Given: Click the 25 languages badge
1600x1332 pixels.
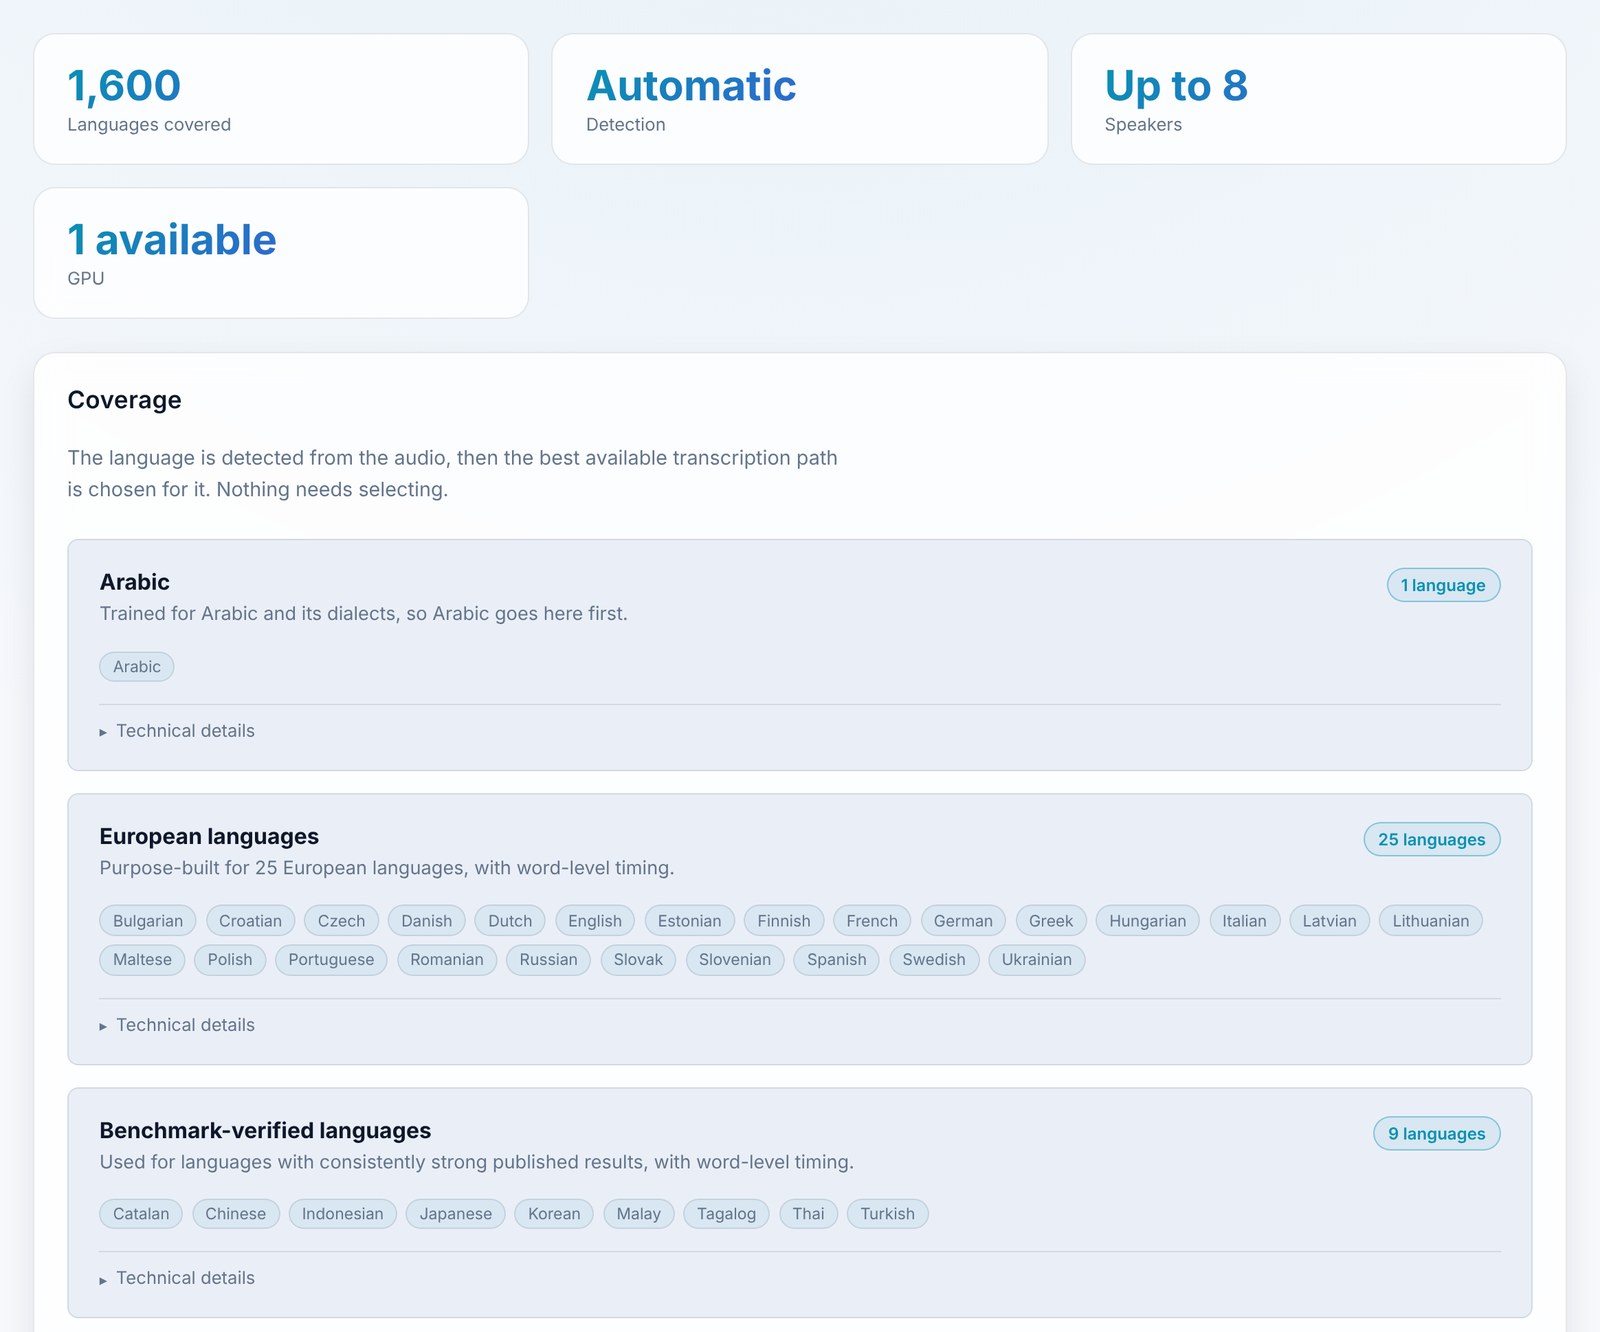Looking at the screenshot, I should 1432,840.
